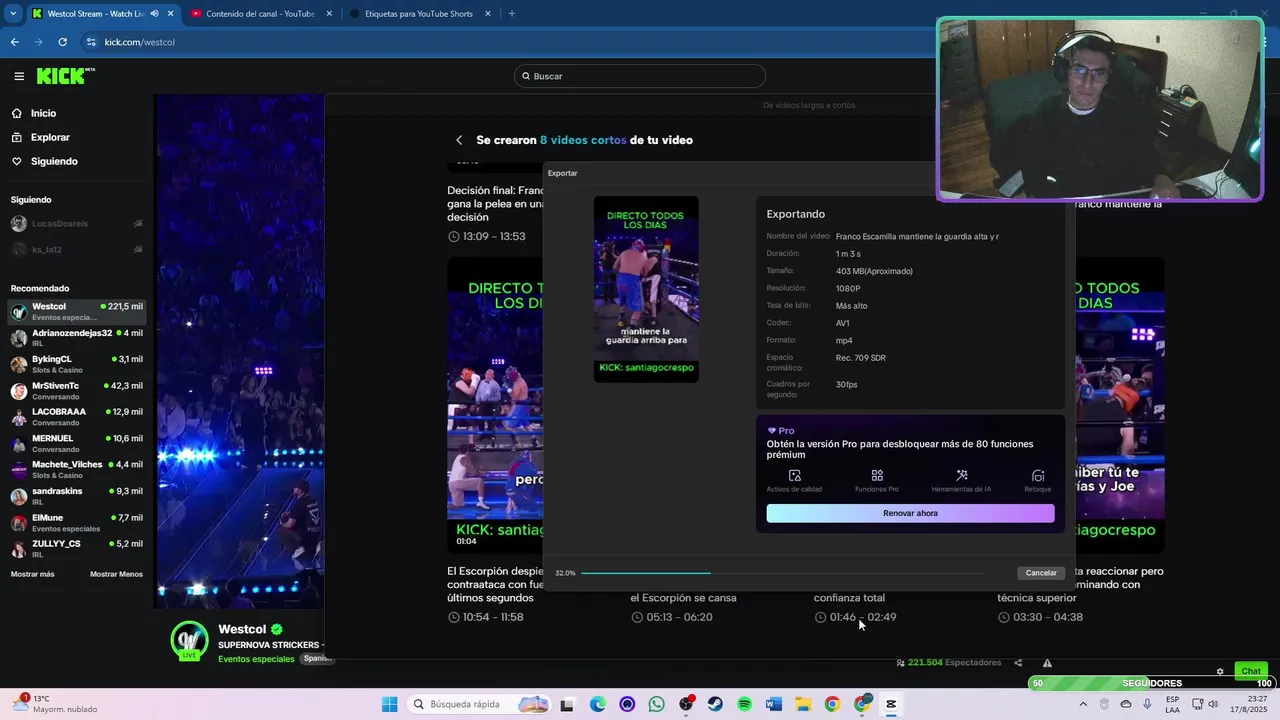
Task: Focus the Buscar search field on Kick
Action: [639, 76]
